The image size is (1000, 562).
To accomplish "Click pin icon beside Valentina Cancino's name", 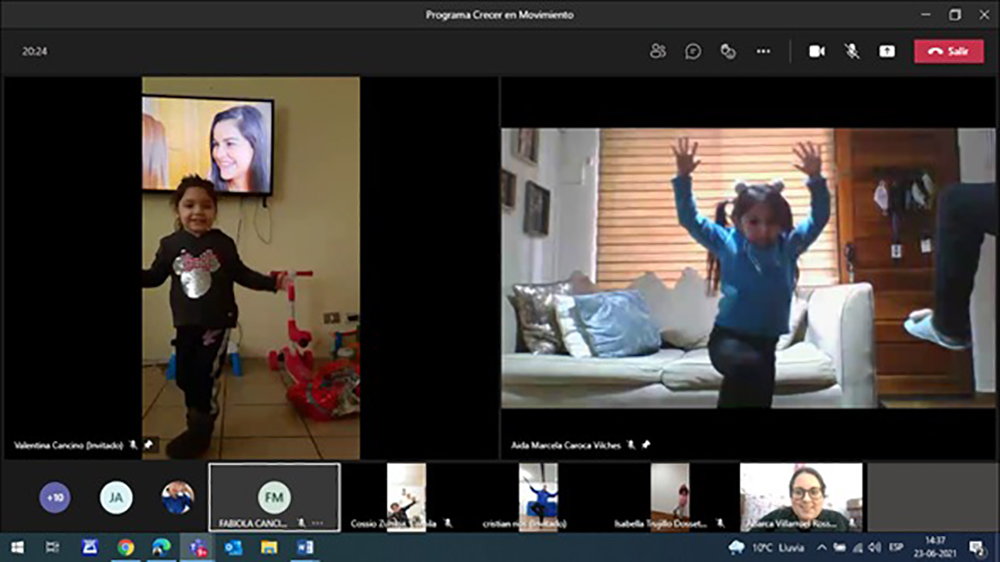I will pyautogui.click(x=149, y=445).
